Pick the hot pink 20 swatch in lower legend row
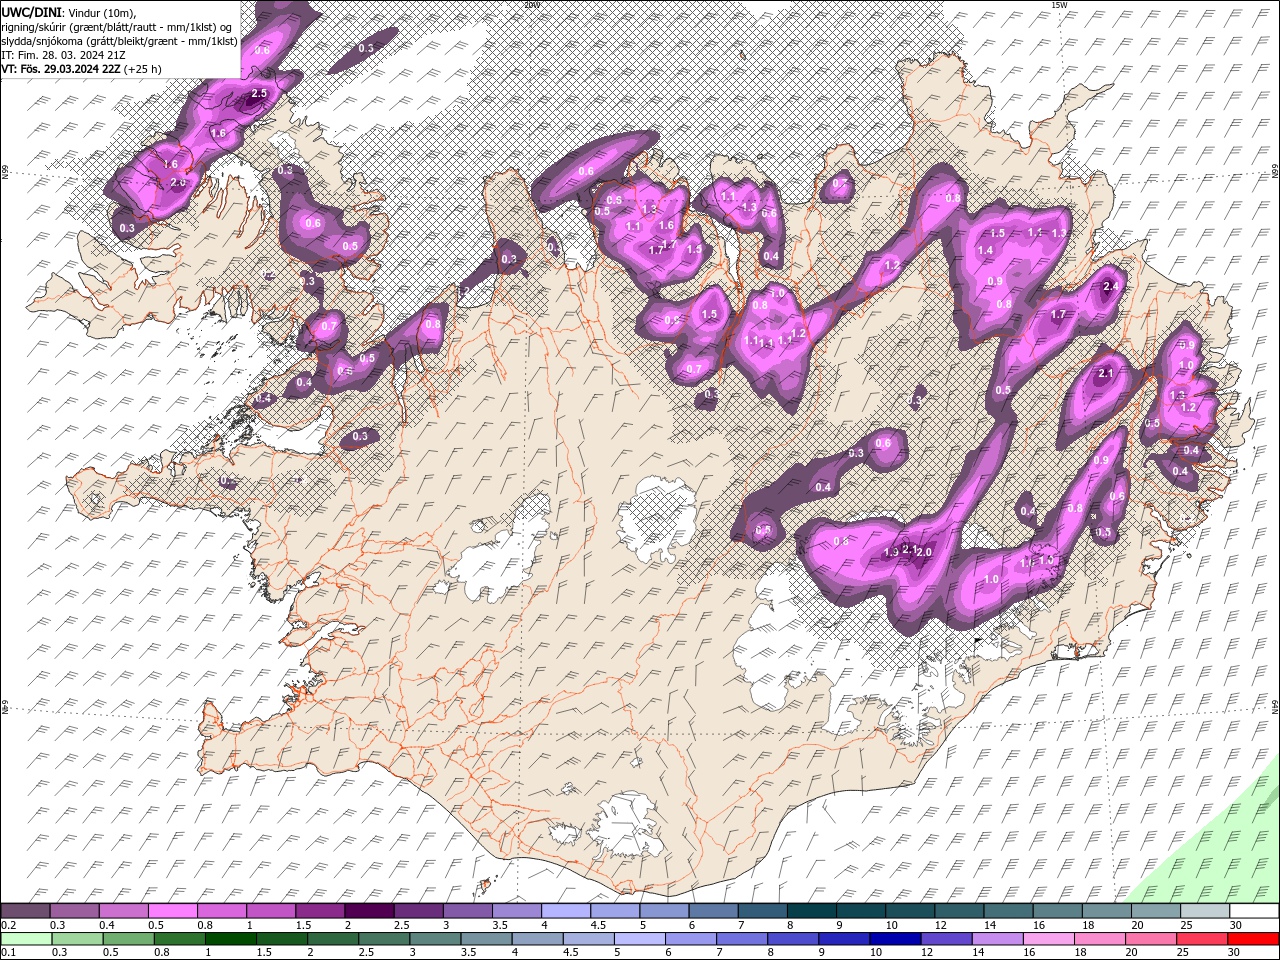 click(1151, 939)
